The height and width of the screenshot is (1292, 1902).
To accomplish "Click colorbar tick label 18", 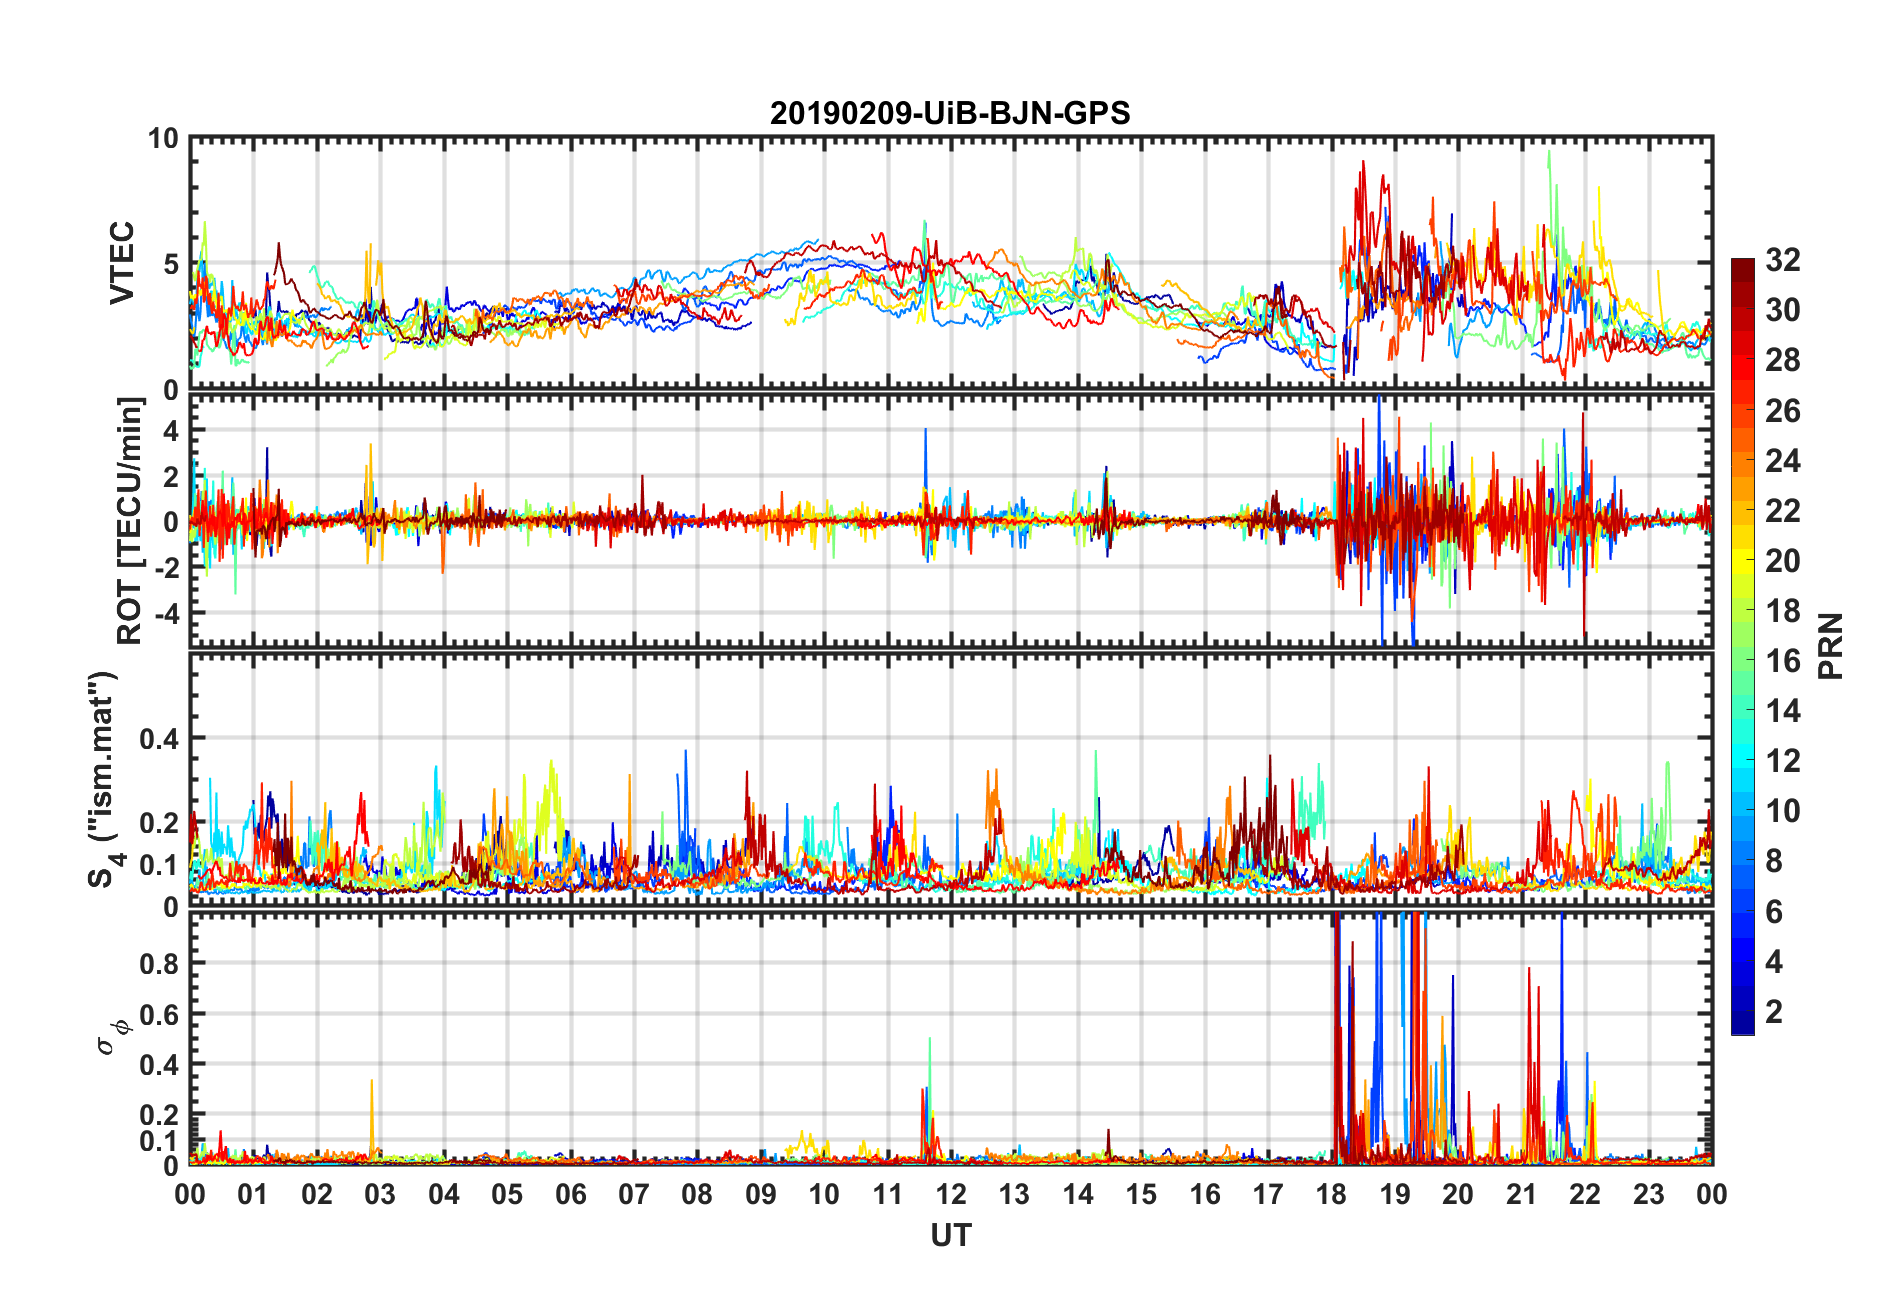I will coord(1783,611).
